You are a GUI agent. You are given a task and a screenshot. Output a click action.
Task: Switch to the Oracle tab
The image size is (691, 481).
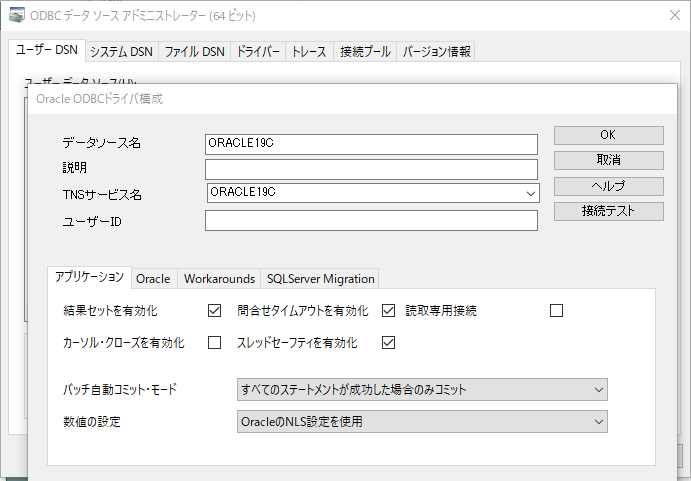153,279
